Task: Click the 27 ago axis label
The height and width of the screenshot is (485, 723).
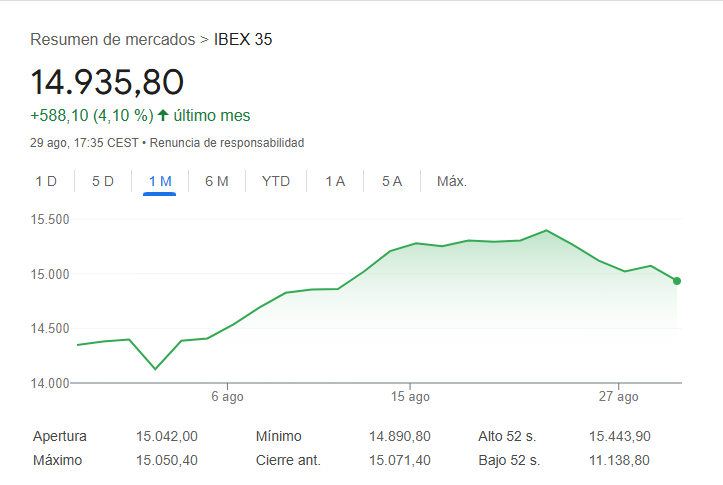Action: coord(619,397)
